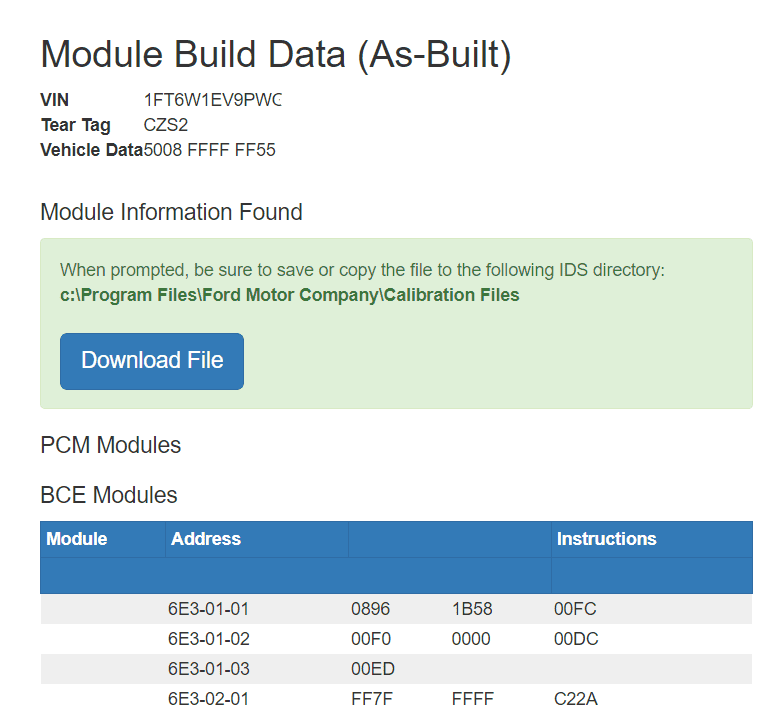Click the 00DC data value
The height and width of the screenshot is (711, 776).
576,639
